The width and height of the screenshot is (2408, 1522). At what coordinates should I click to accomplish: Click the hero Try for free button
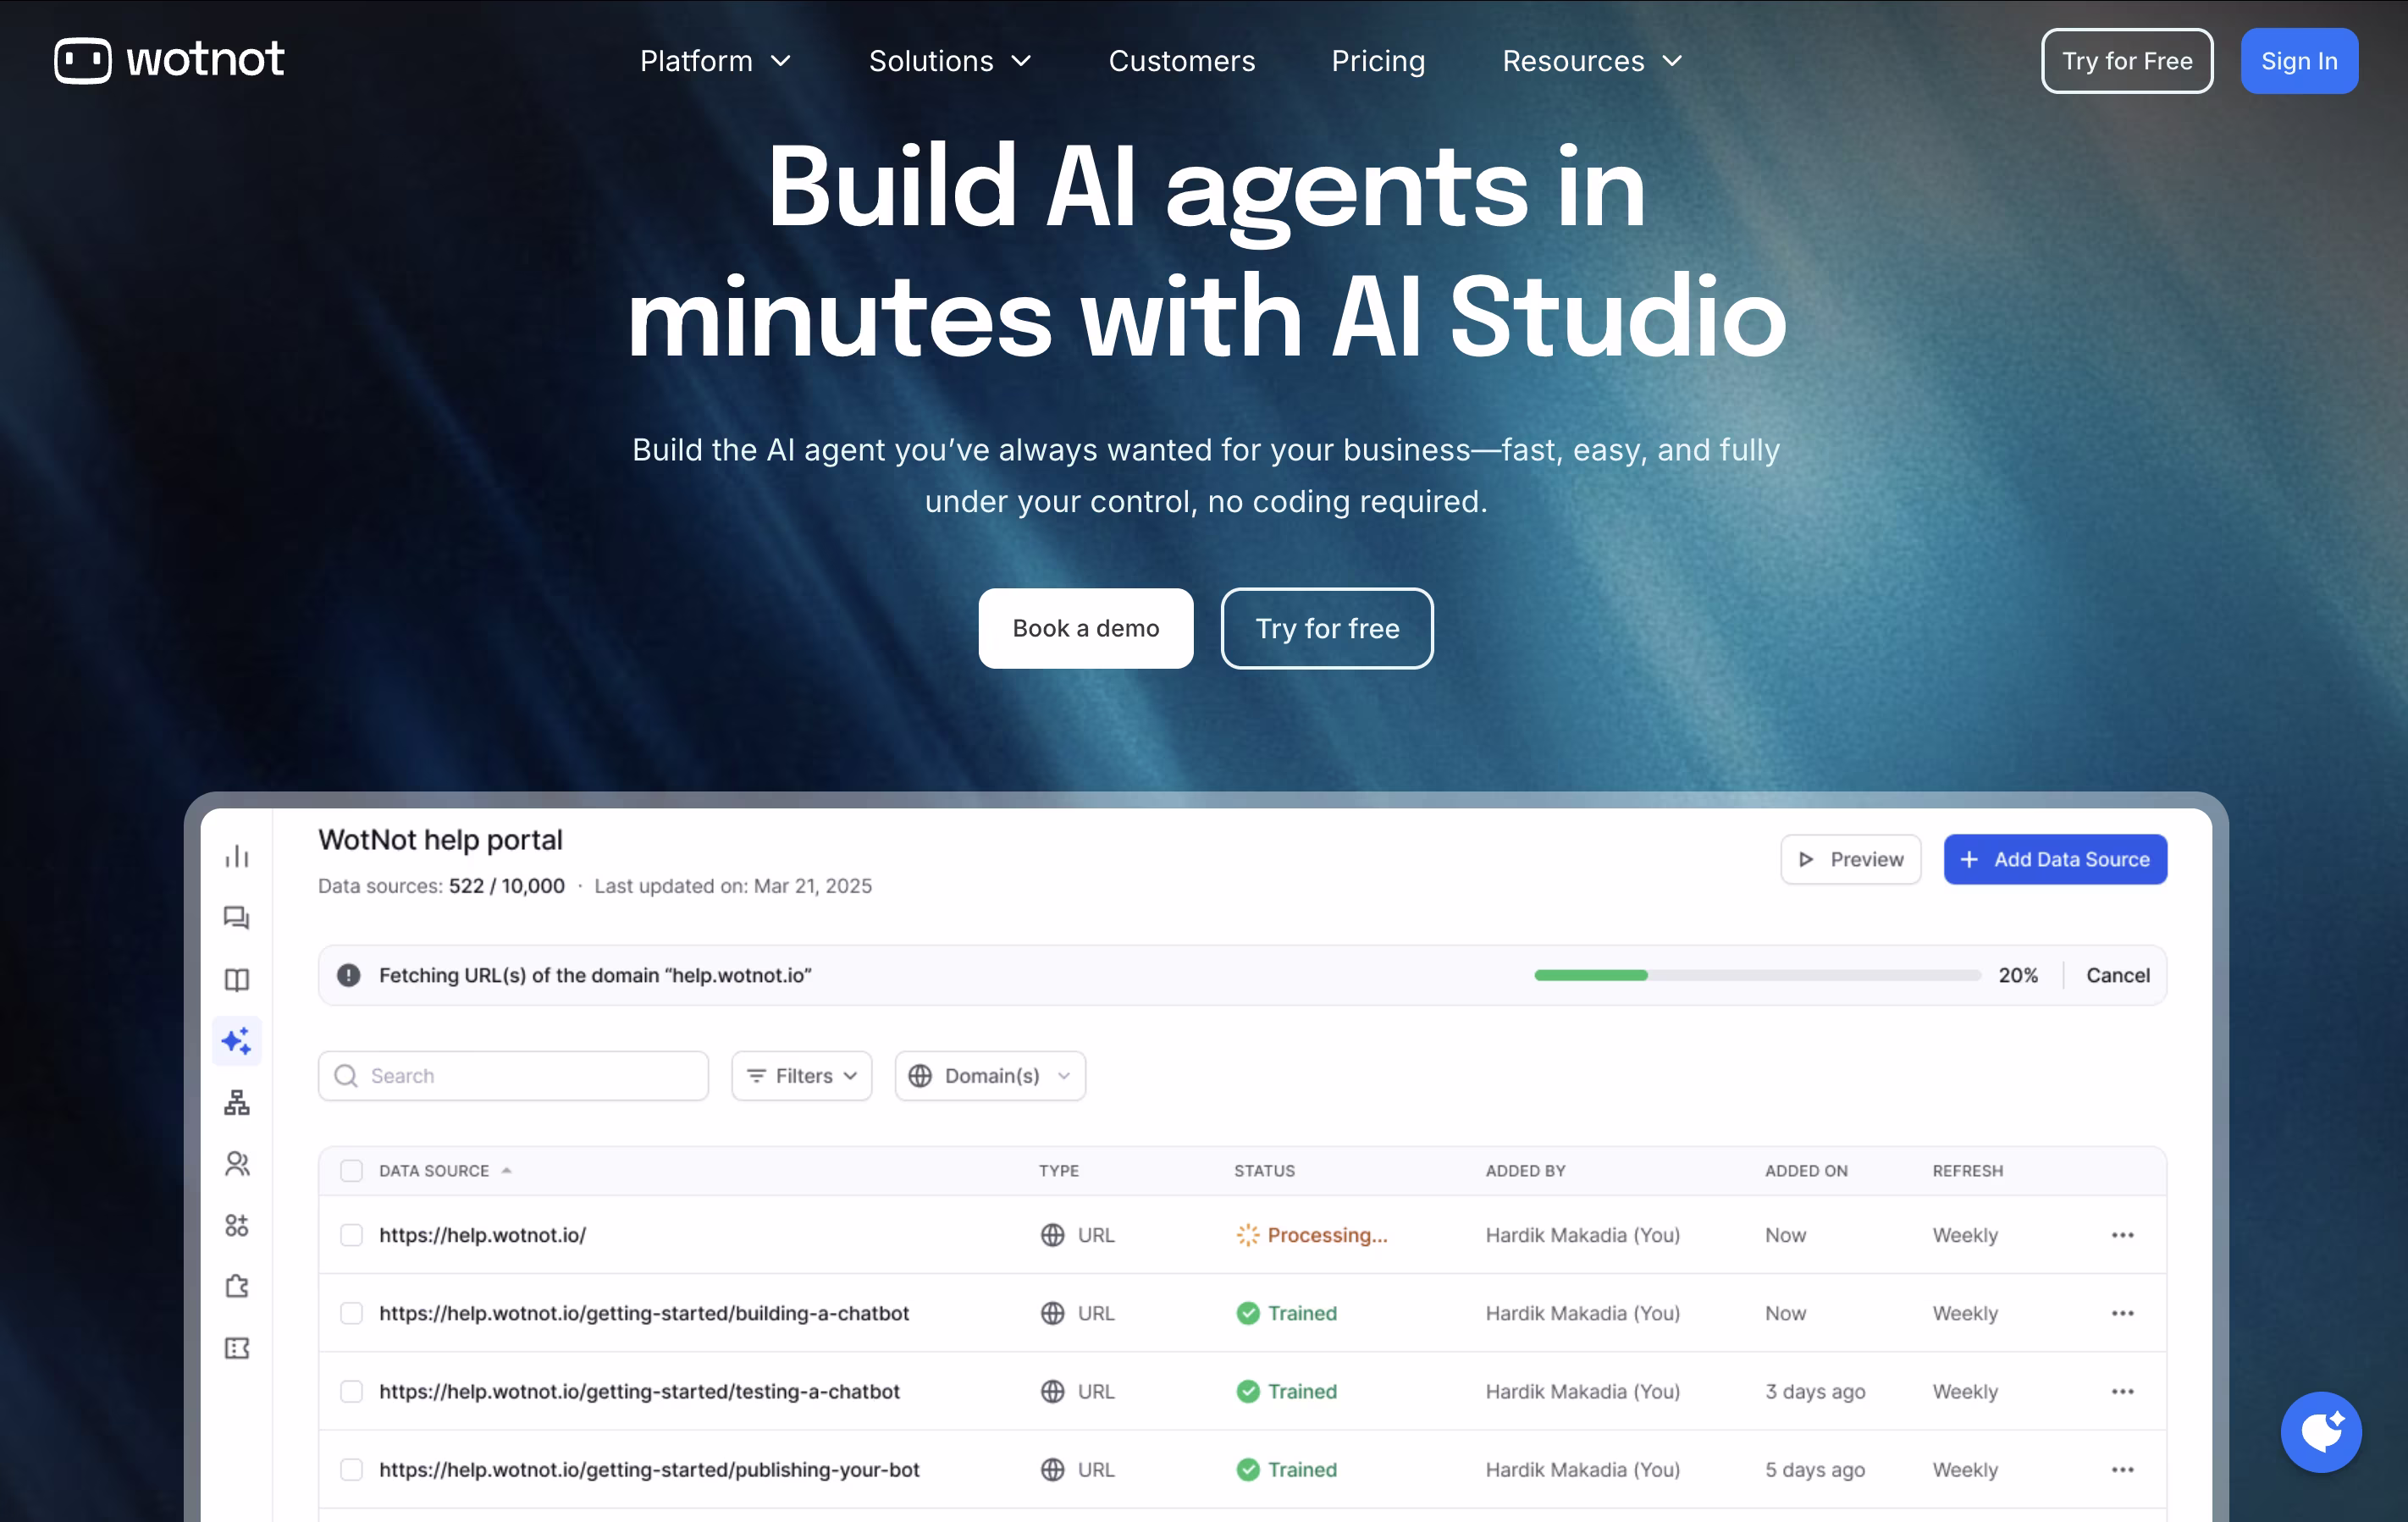point(1327,628)
